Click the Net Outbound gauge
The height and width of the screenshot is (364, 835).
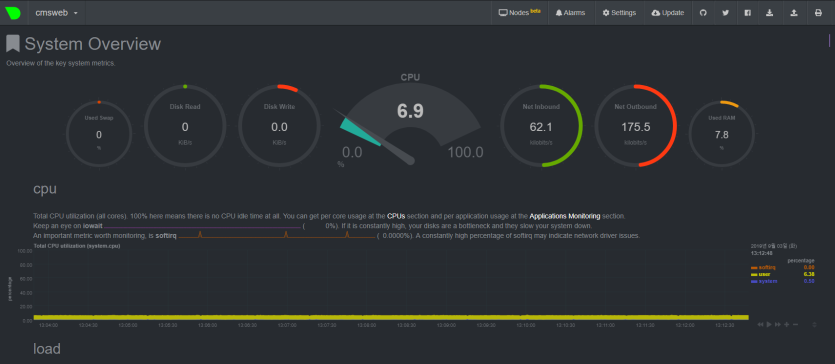635,125
